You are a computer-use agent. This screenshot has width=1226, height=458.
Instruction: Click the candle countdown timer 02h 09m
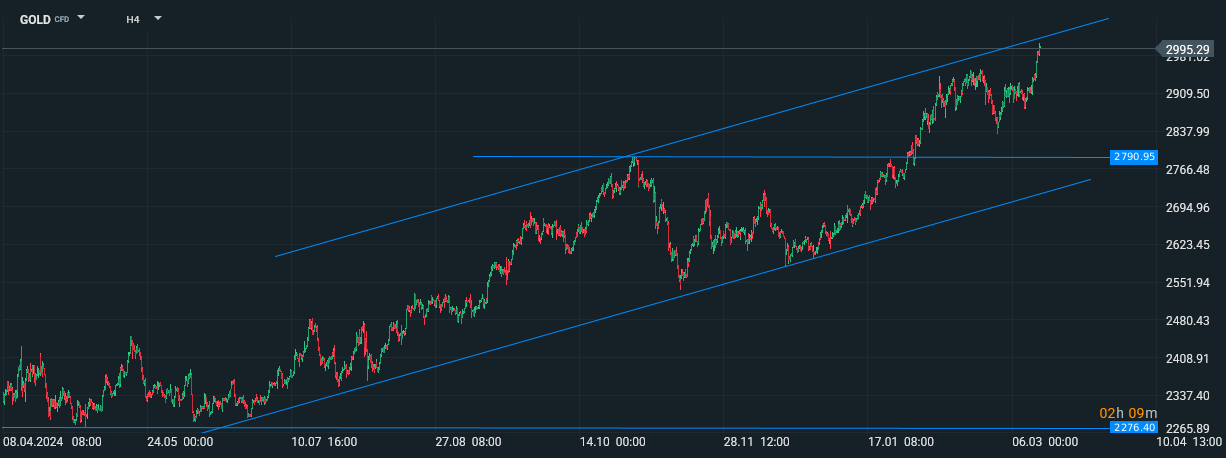(x=1128, y=413)
